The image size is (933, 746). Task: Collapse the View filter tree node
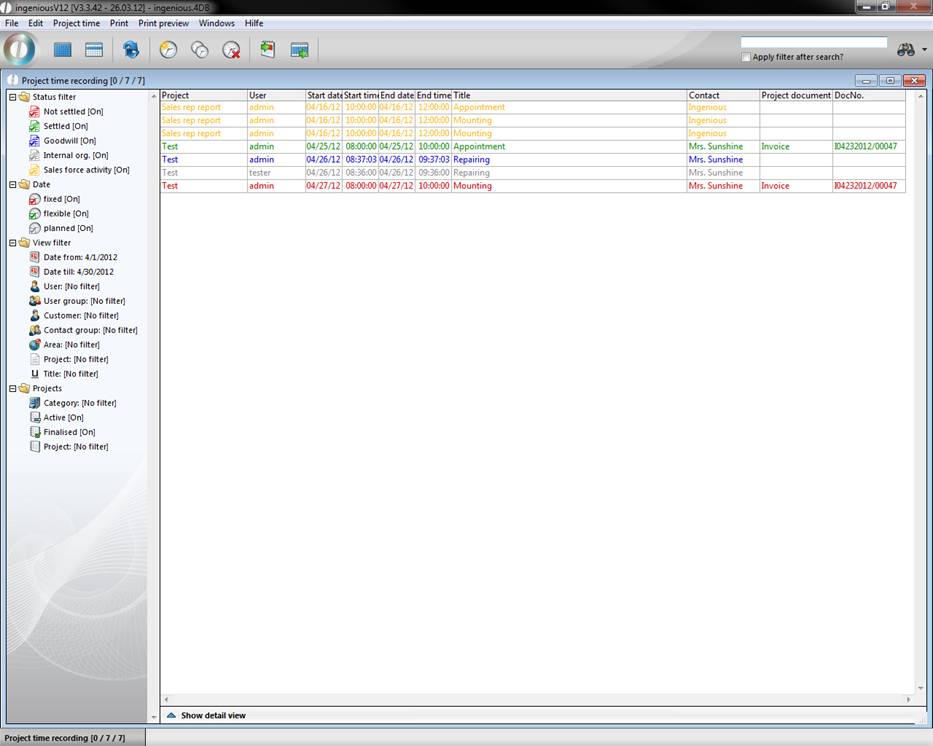click(12, 243)
